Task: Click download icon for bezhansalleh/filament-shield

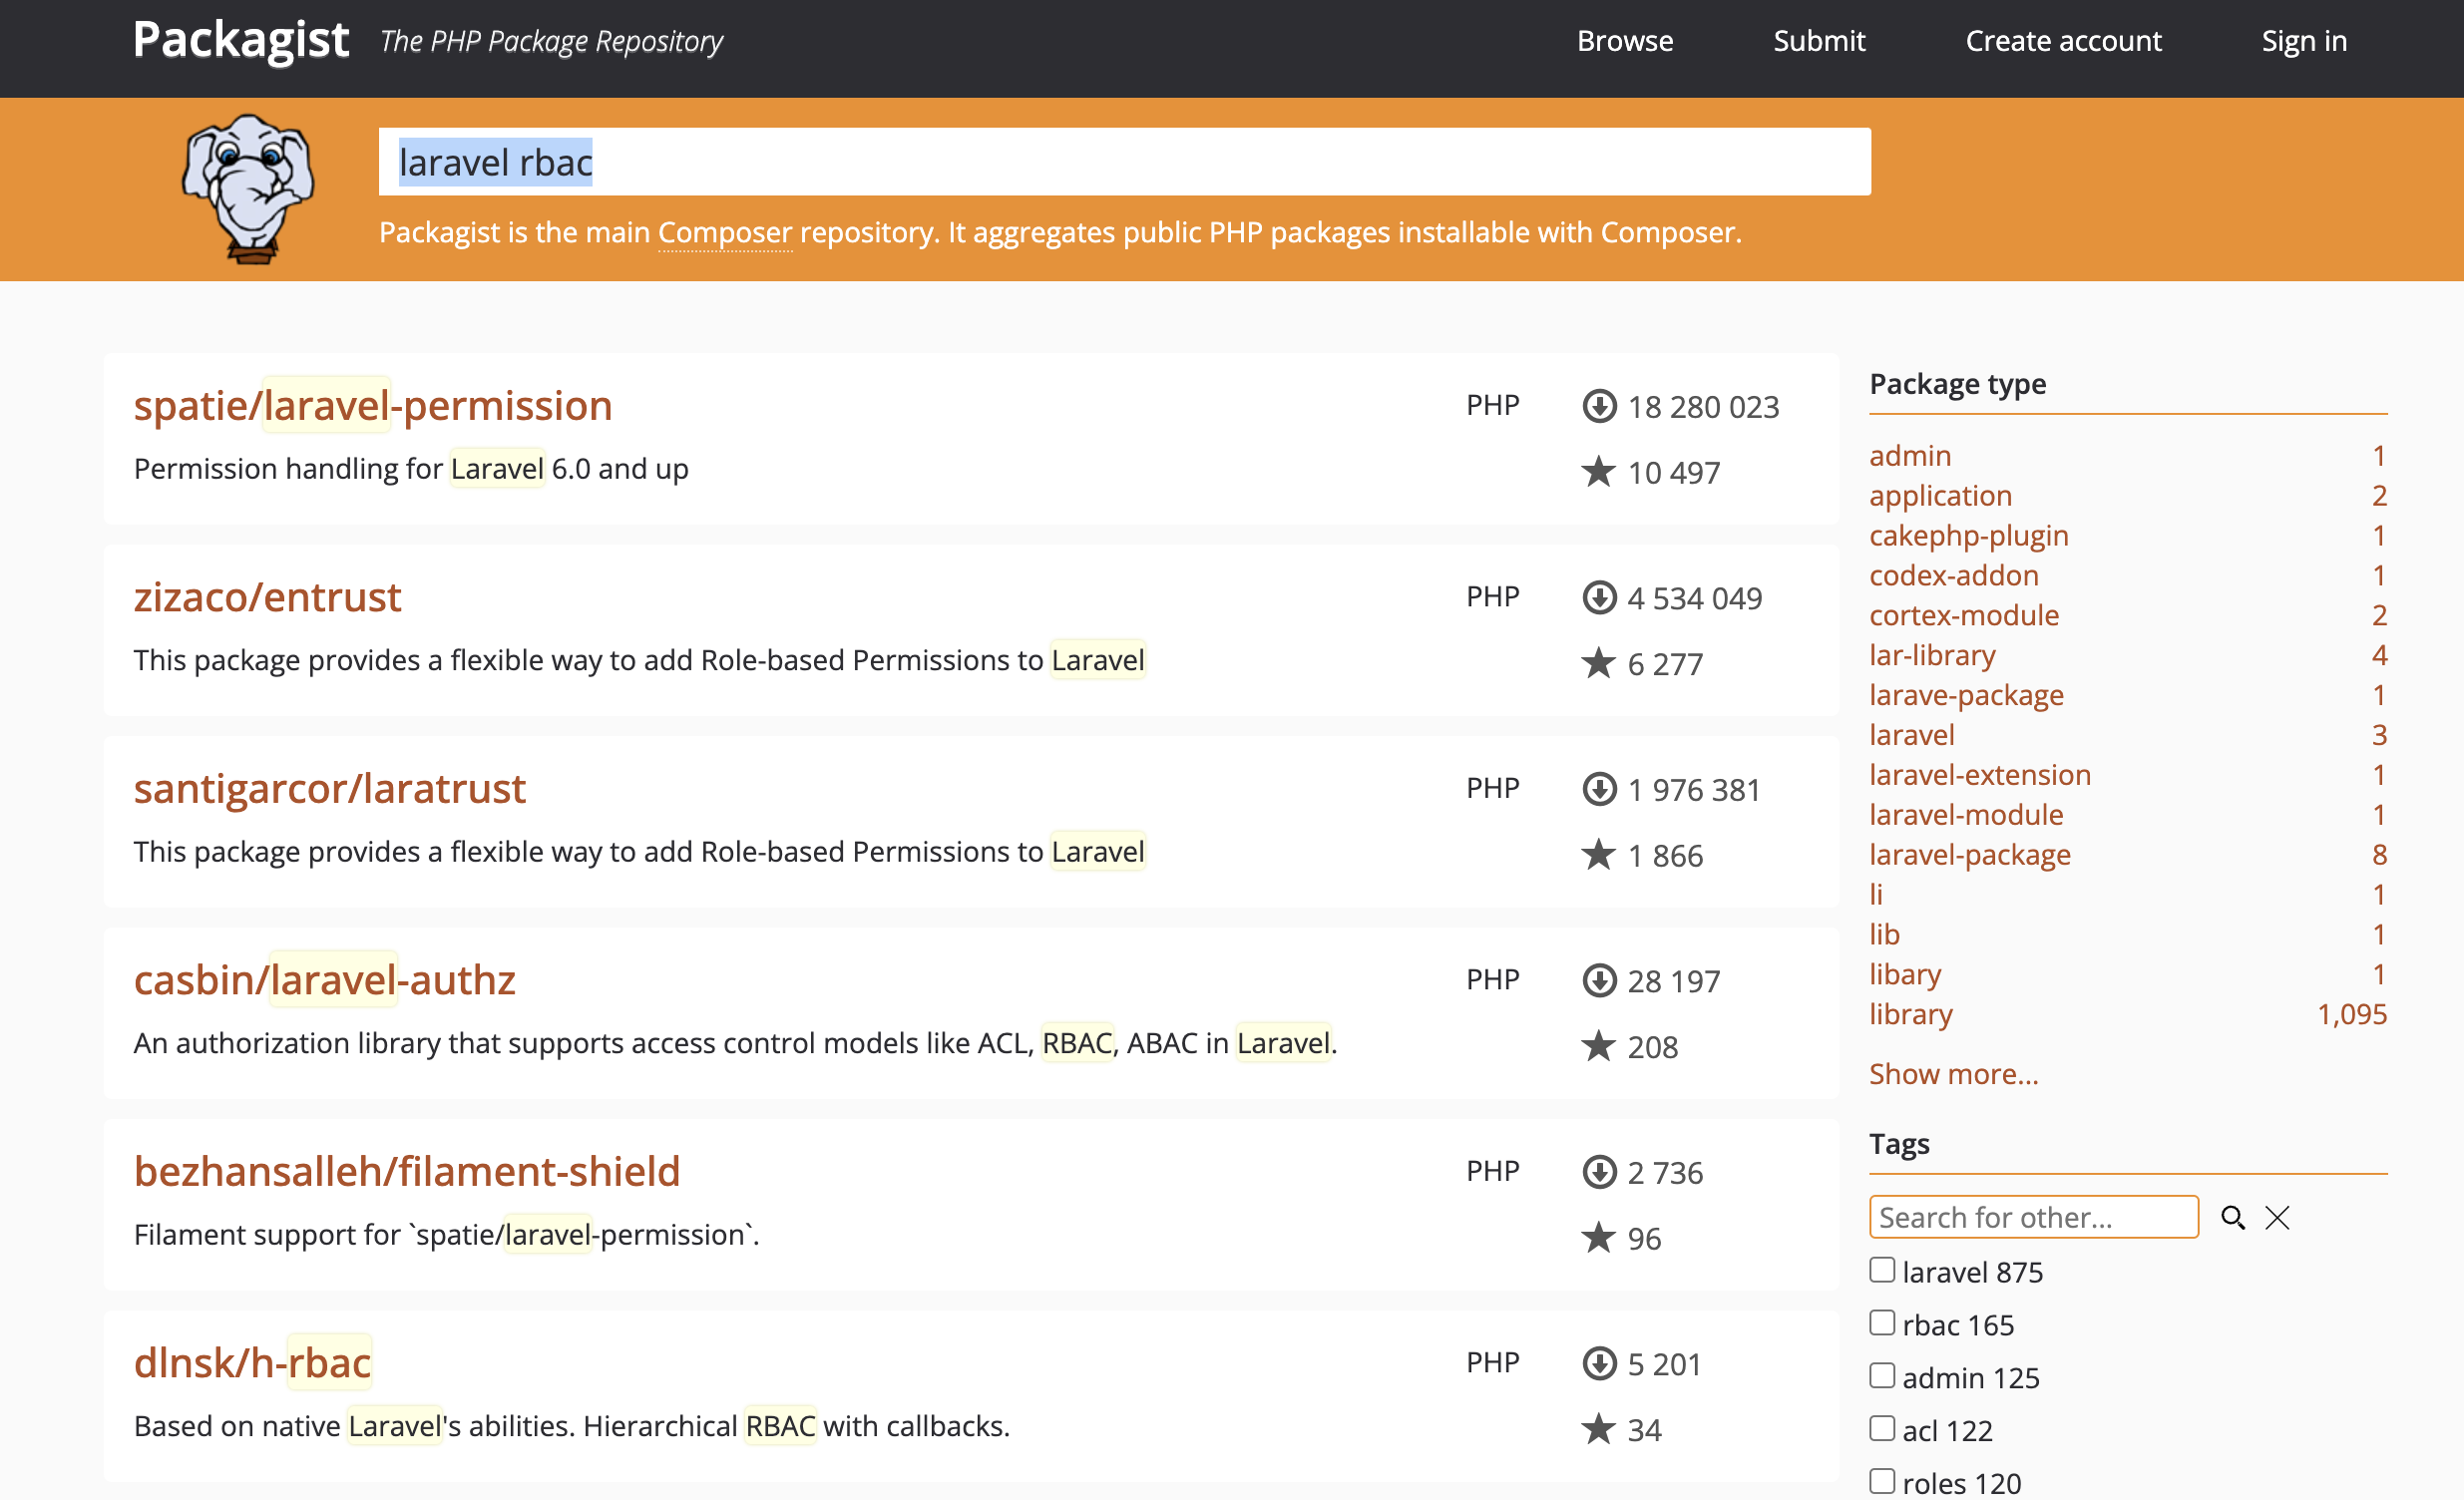Action: [1599, 1172]
